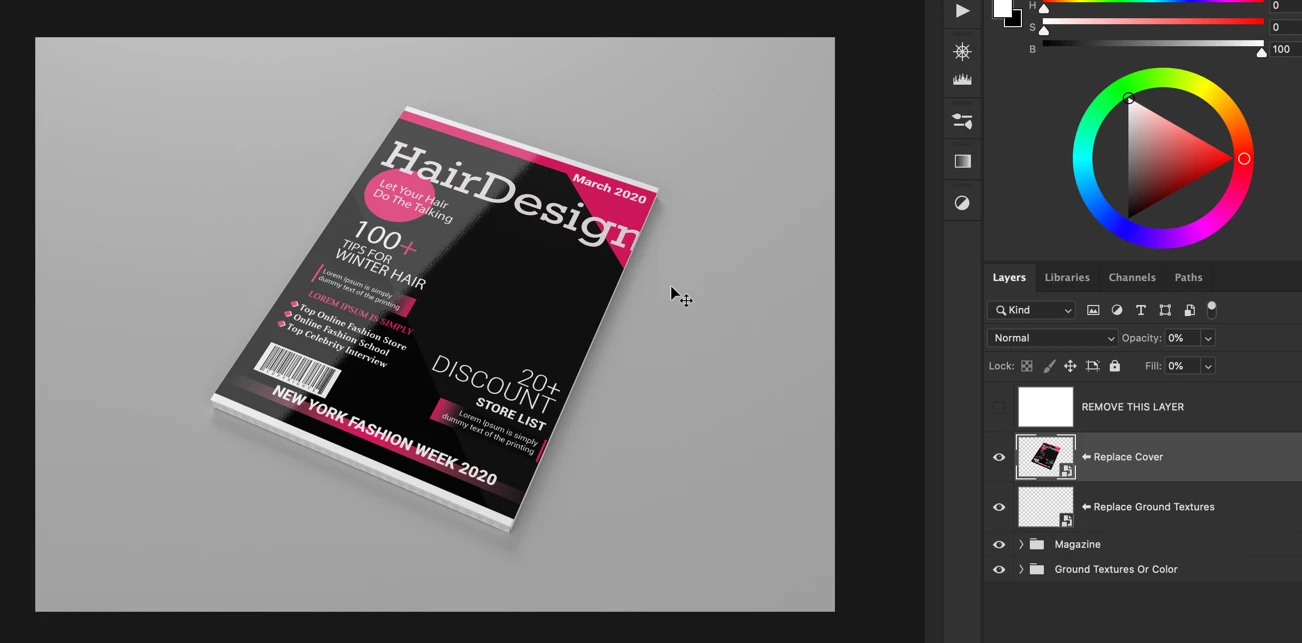Expand the Magazine group chevron
This screenshot has width=1302, height=643.
tap(1021, 544)
